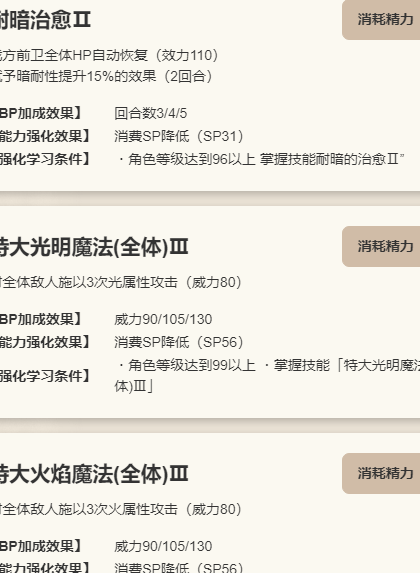
Task: Click the 能力强化效果 label in the 耐暗治愈Ⅱ card
Action: tap(45, 136)
